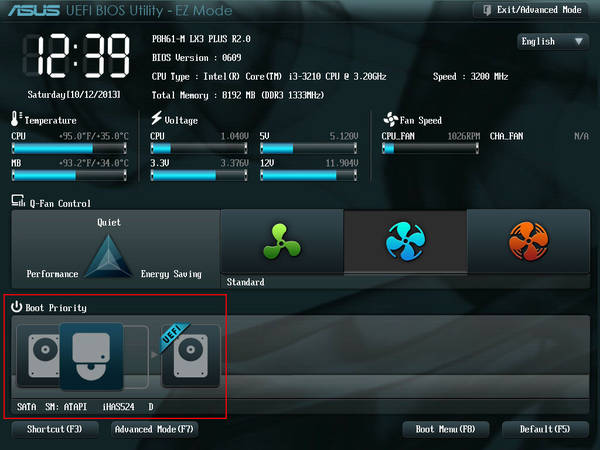Load Default (F5) settings

click(x=545, y=429)
